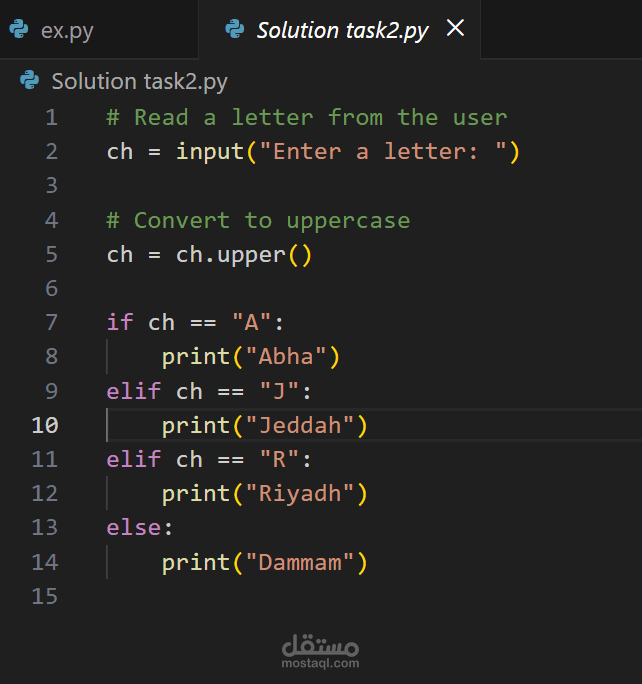Click the print function on line 14
The width and height of the screenshot is (642, 684).
point(196,563)
